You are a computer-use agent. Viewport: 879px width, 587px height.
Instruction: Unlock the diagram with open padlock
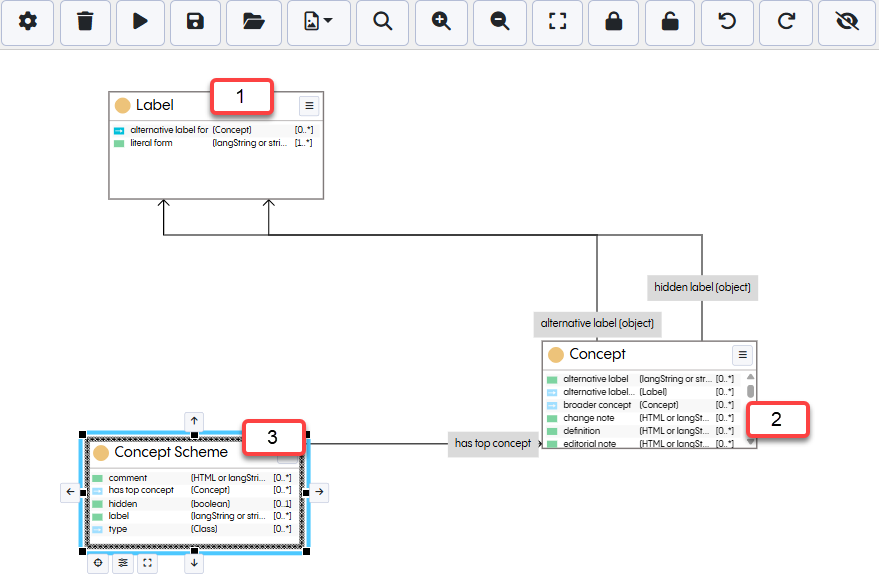[x=670, y=22]
